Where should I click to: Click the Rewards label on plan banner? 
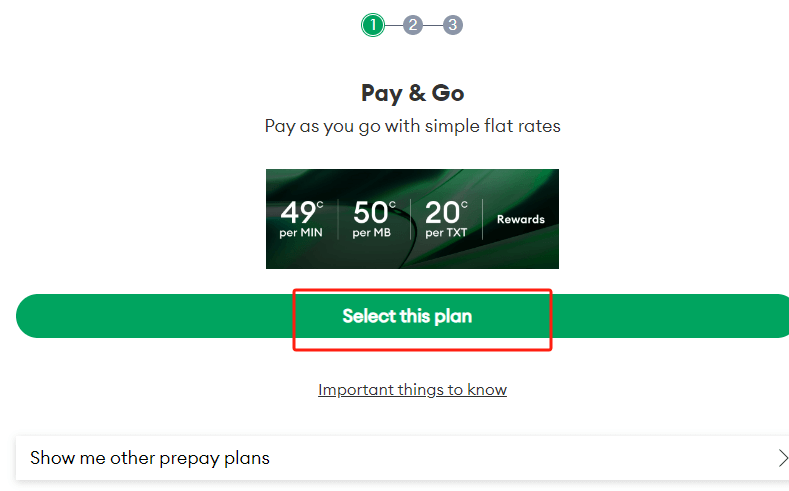[521, 219]
